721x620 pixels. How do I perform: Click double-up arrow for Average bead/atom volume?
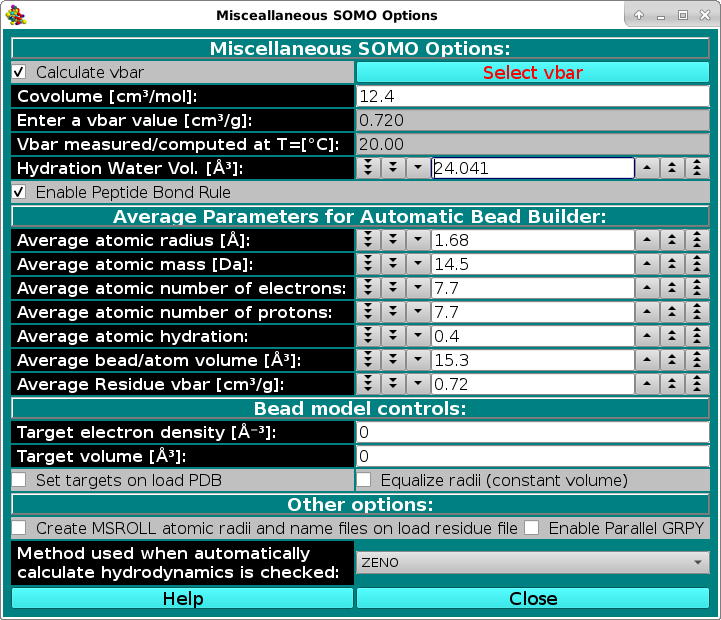coord(674,360)
